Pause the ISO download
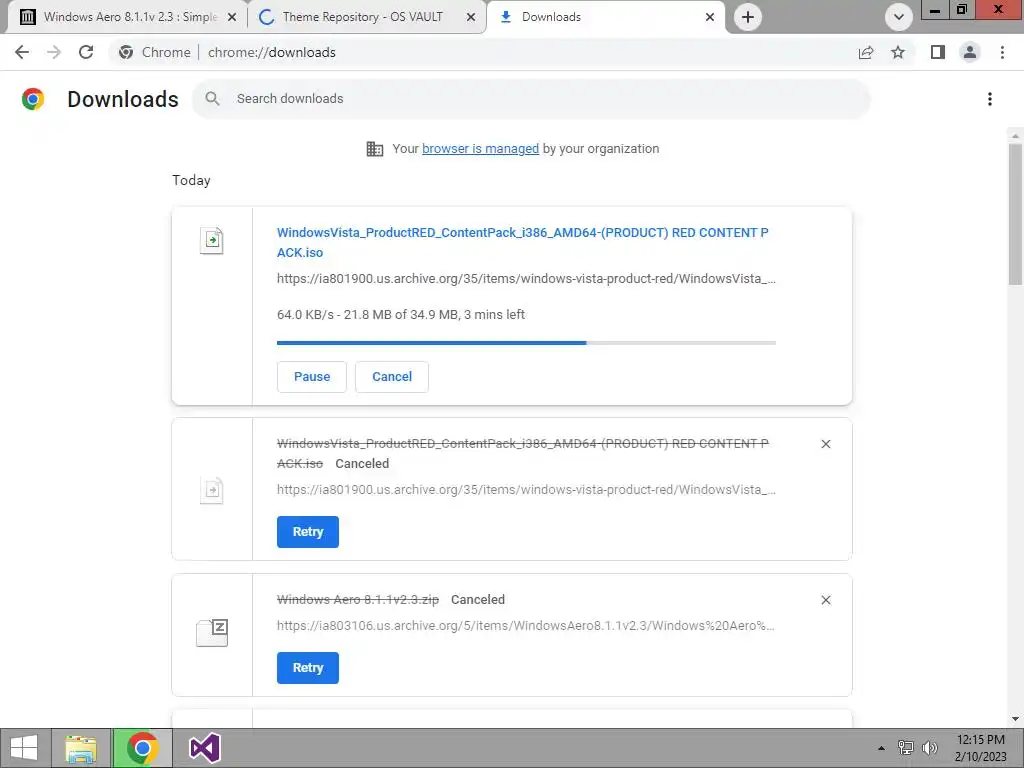 312,377
